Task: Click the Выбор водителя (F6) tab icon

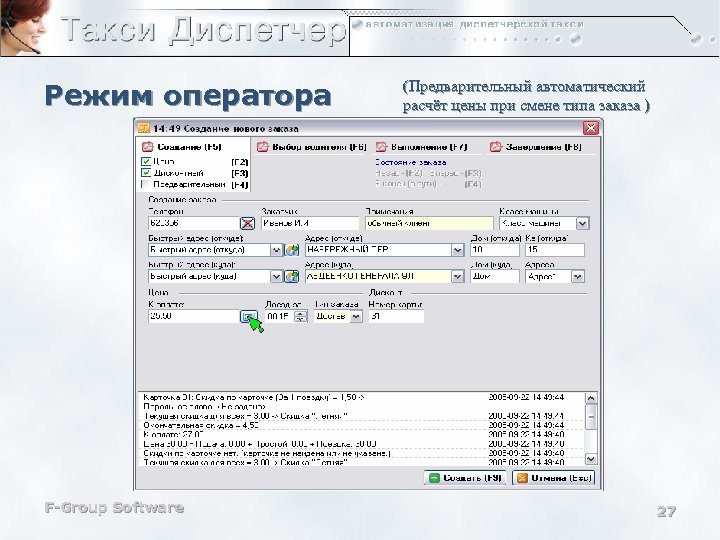Action: 263,147
